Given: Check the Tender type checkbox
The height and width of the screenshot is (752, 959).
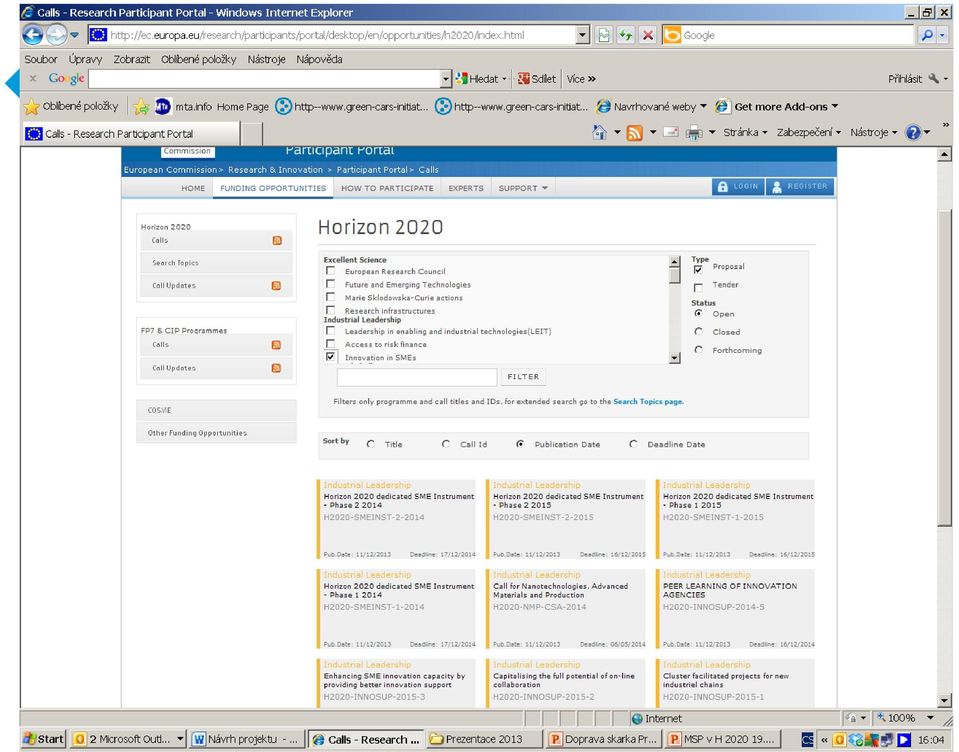Looking at the screenshot, I should click(x=698, y=287).
